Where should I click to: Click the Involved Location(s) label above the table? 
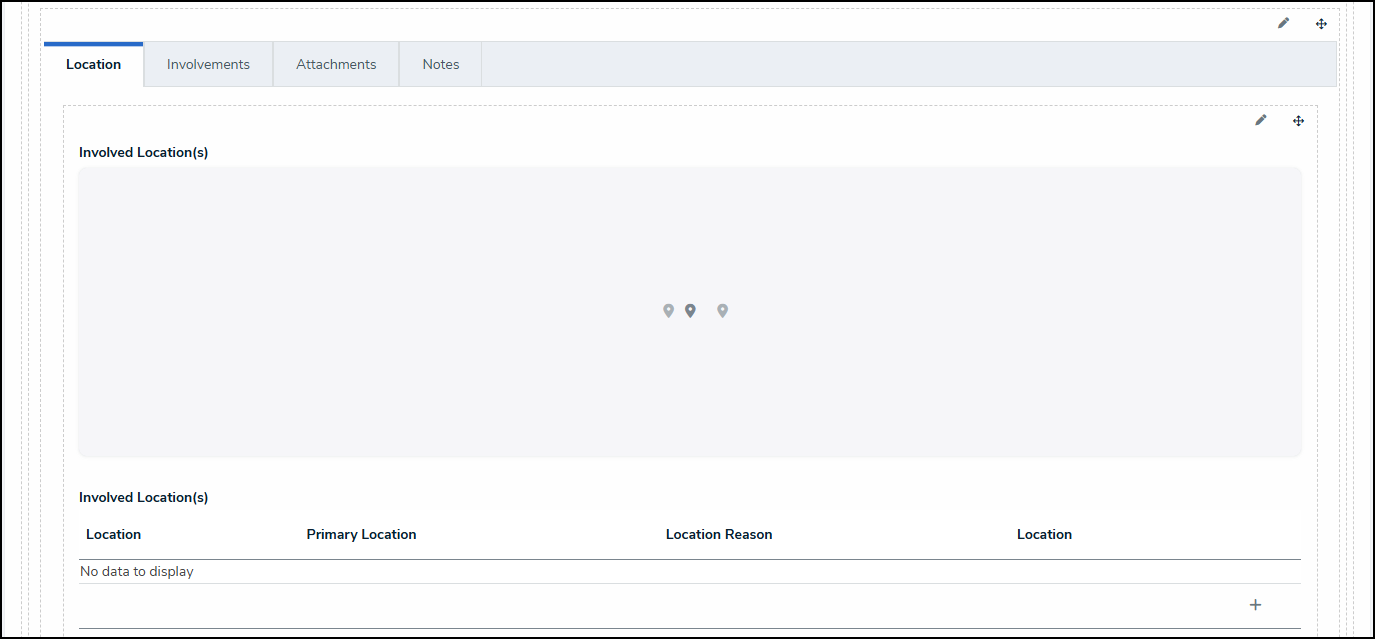[x=144, y=497]
